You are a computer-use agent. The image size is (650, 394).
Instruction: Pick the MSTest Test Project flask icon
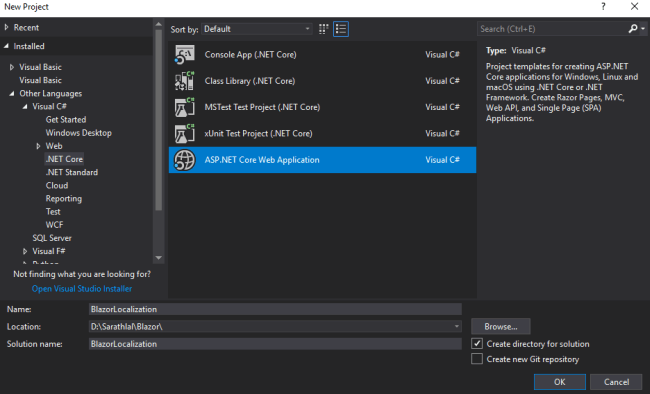(x=184, y=107)
